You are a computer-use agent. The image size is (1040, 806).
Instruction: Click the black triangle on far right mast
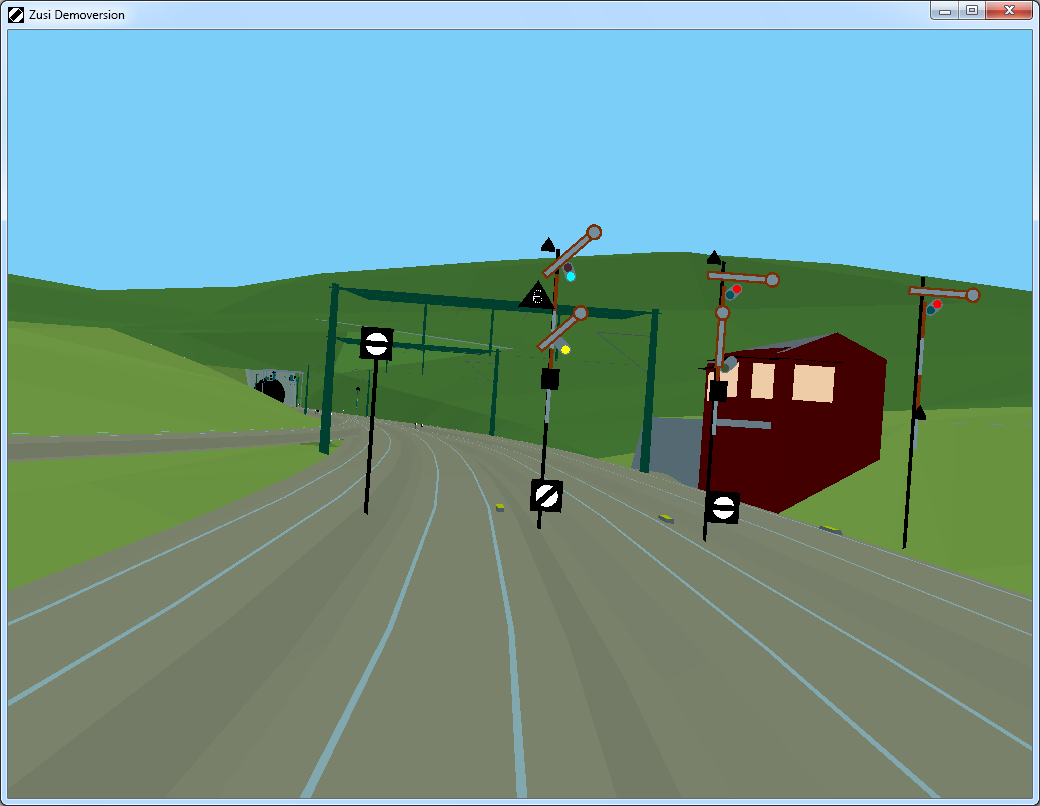(x=919, y=412)
